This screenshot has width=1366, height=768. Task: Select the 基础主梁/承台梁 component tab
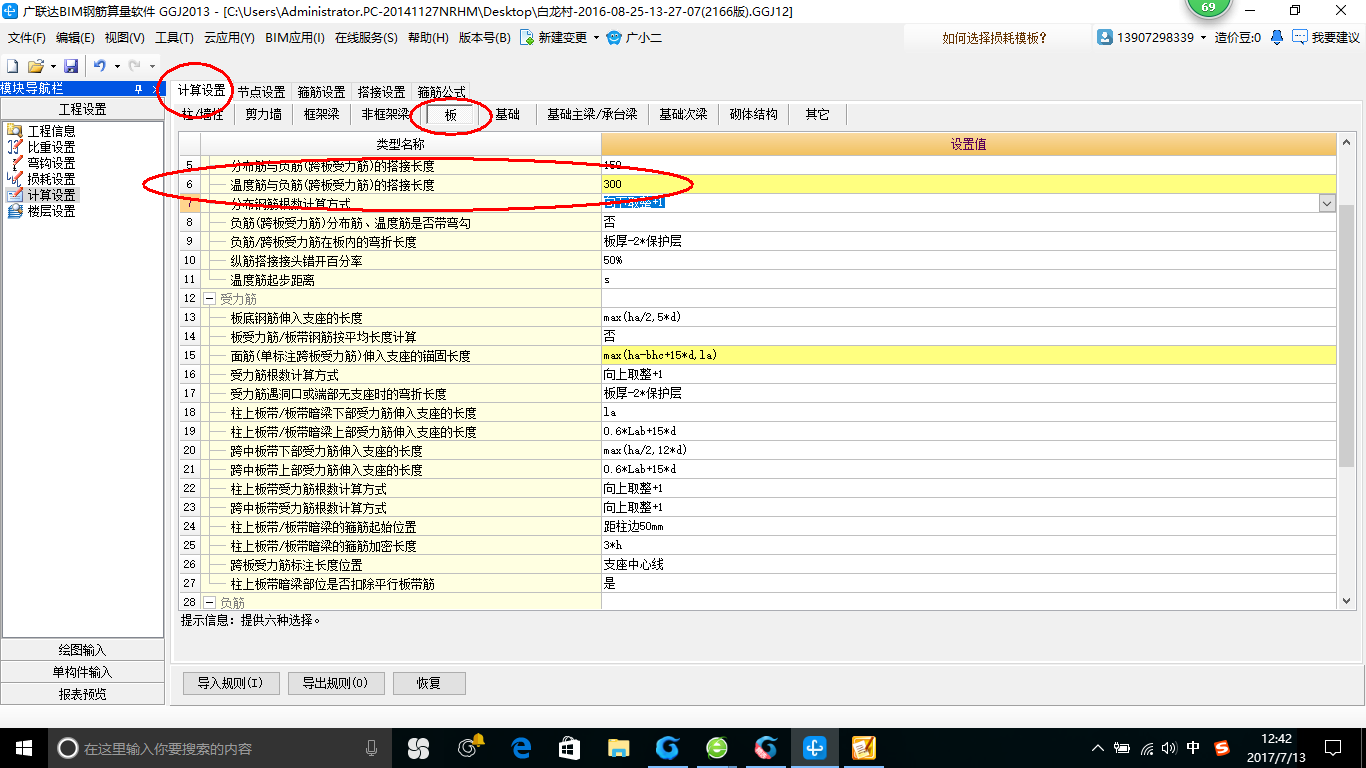point(592,114)
